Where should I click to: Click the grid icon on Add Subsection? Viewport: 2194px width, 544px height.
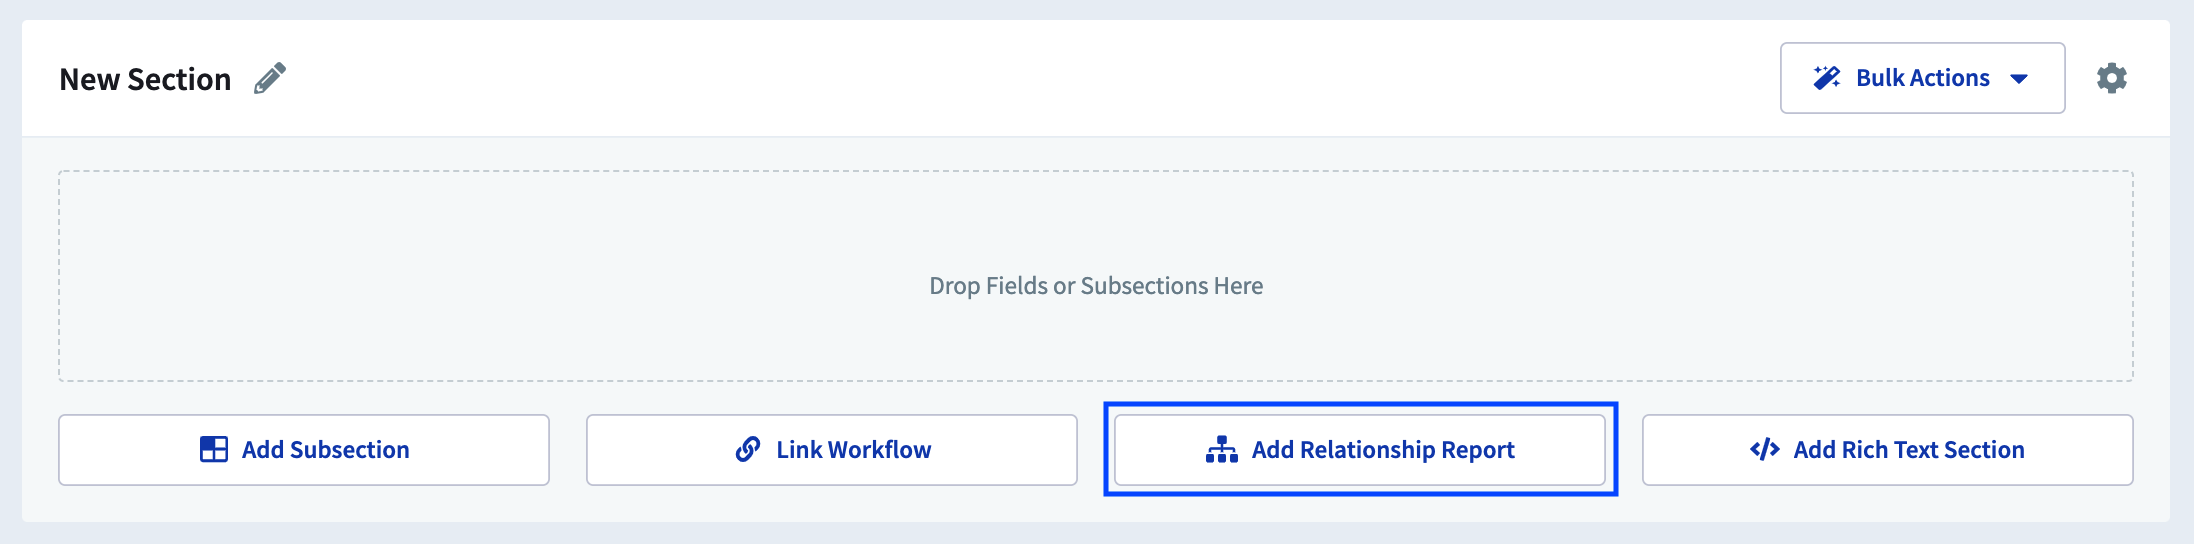point(214,450)
